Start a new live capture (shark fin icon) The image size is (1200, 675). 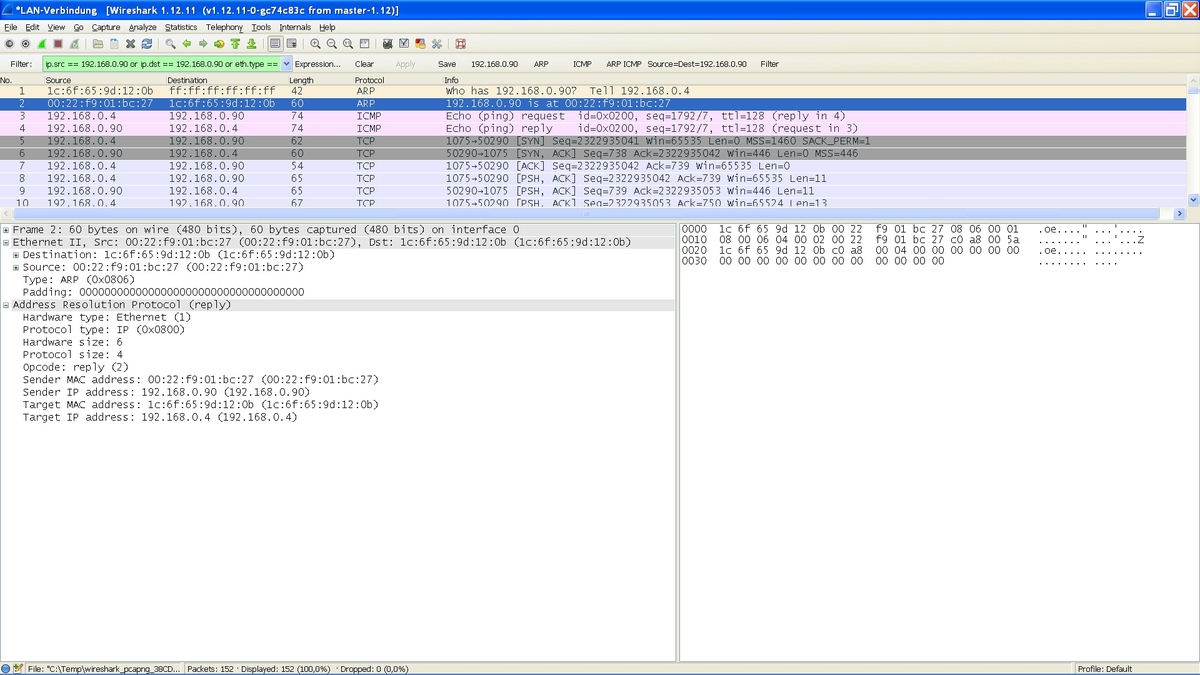(x=42, y=44)
